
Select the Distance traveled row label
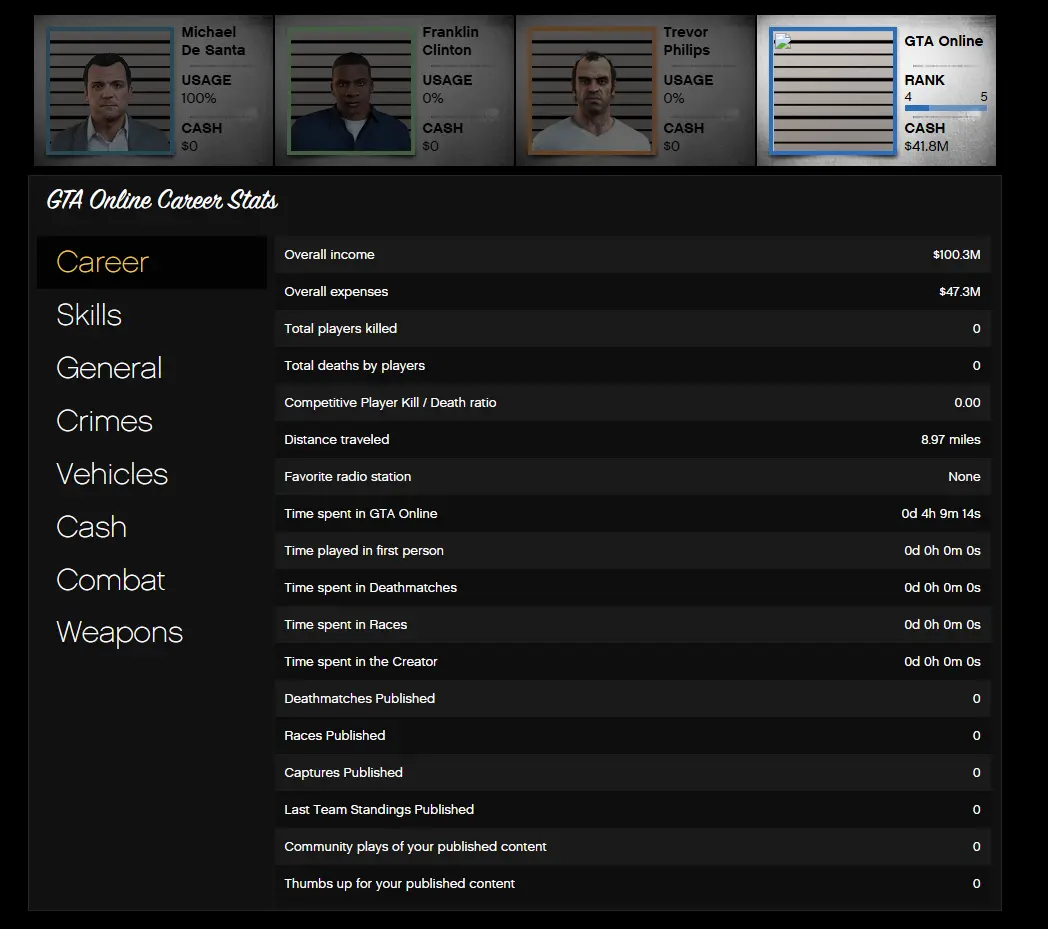[x=337, y=439]
